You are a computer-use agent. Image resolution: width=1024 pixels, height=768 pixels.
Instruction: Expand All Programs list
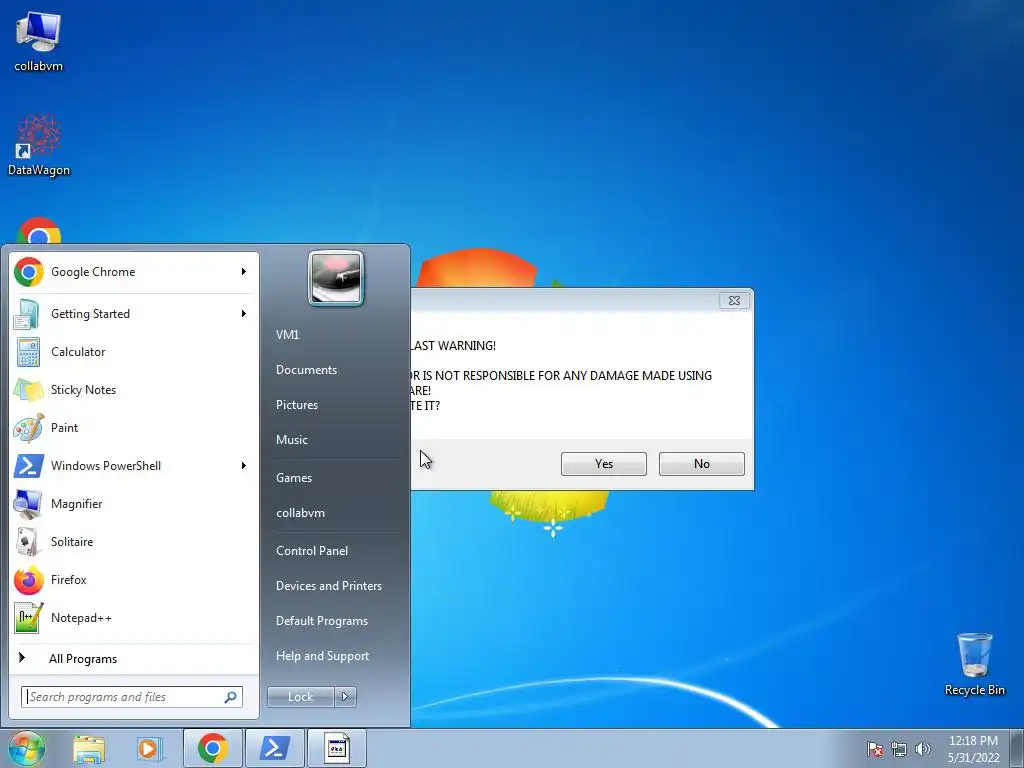click(134, 659)
